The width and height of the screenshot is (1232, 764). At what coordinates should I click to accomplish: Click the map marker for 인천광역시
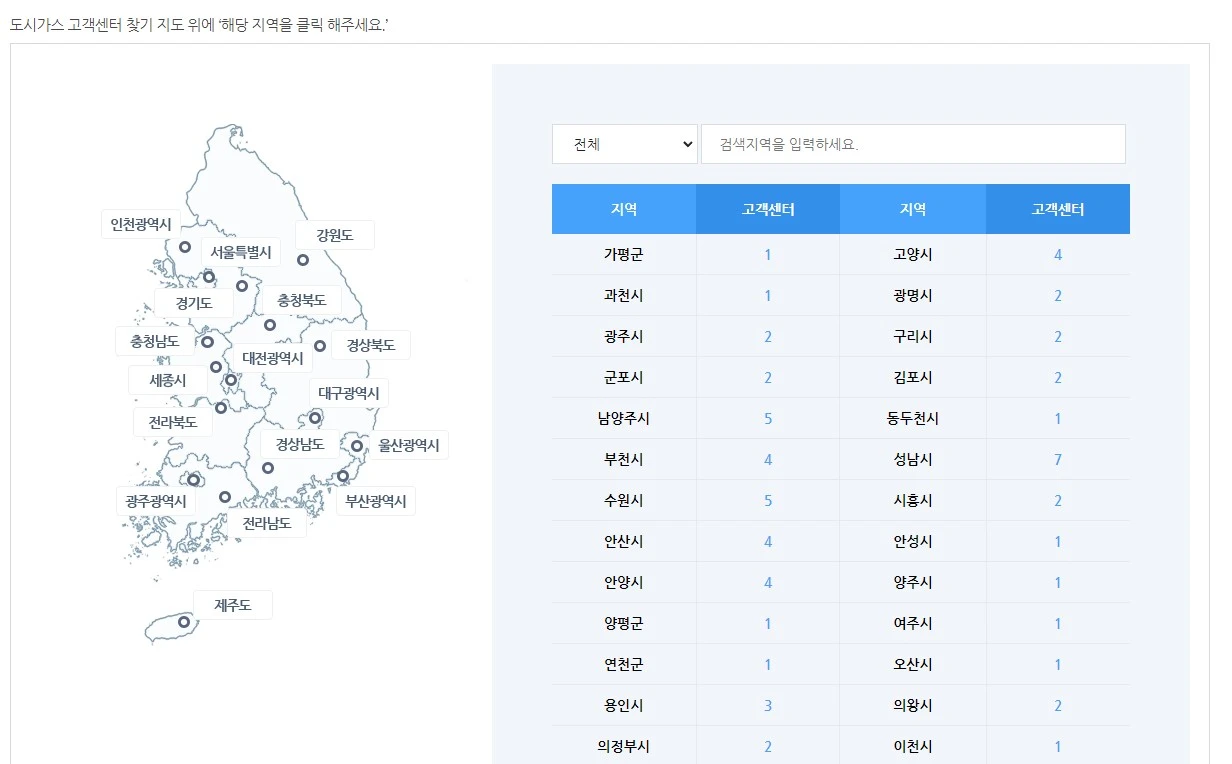coord(185,247)
